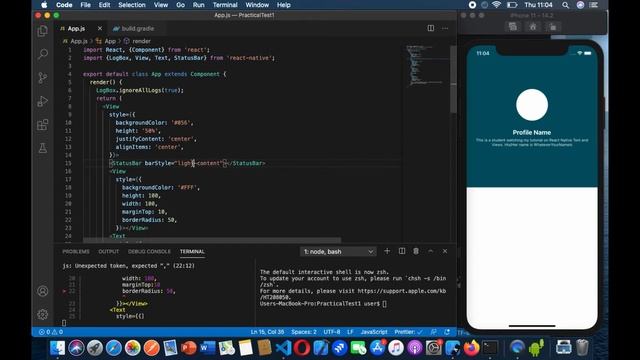Image resolution: width=640 pixels, height=360 pixels.
Task: Switch to the DEBUG CONSOLE panel tab
Action: click(x=149, y=251)
